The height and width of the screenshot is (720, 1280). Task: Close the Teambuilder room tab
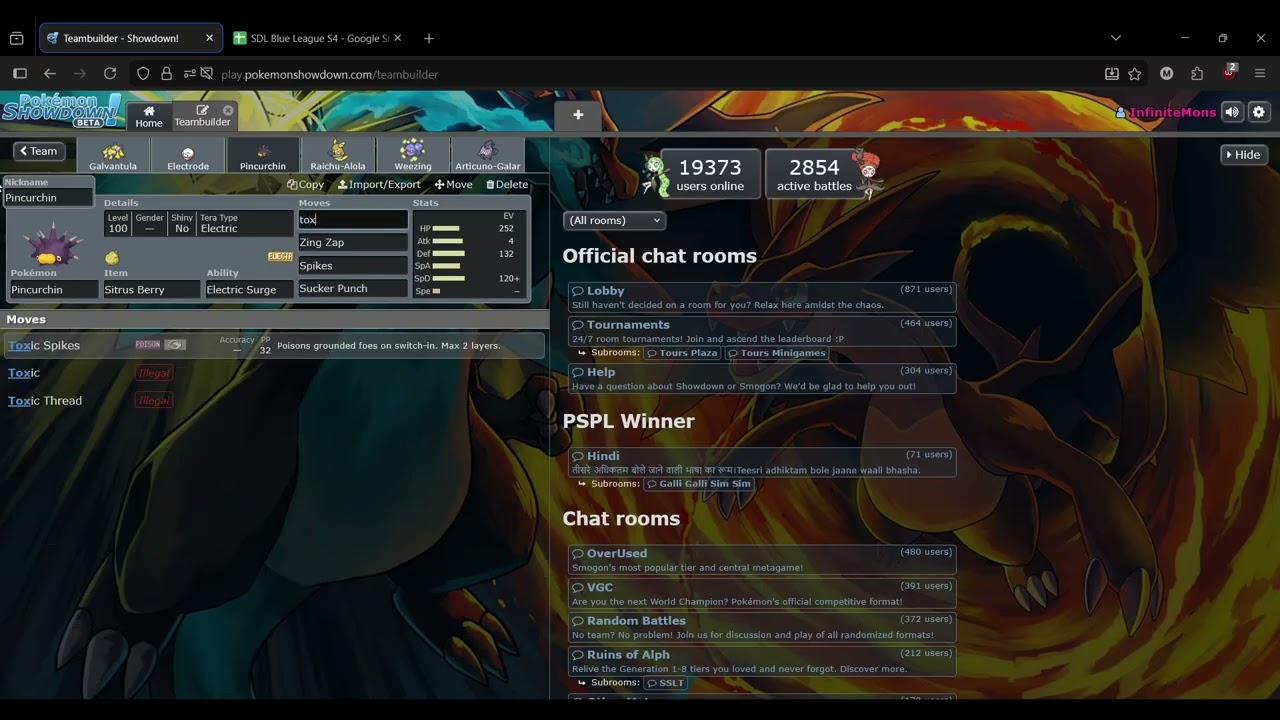tap(228, 110)
